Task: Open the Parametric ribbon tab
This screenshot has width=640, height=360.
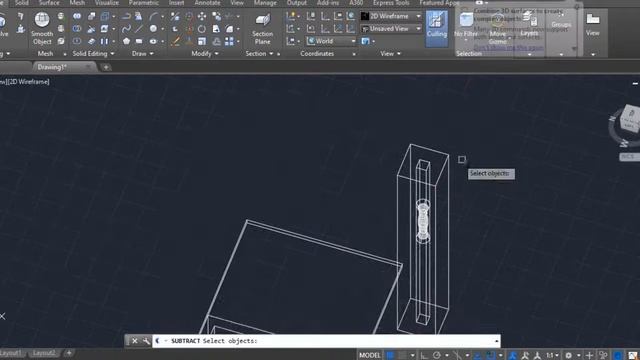Action: click(x=144, y=3)
